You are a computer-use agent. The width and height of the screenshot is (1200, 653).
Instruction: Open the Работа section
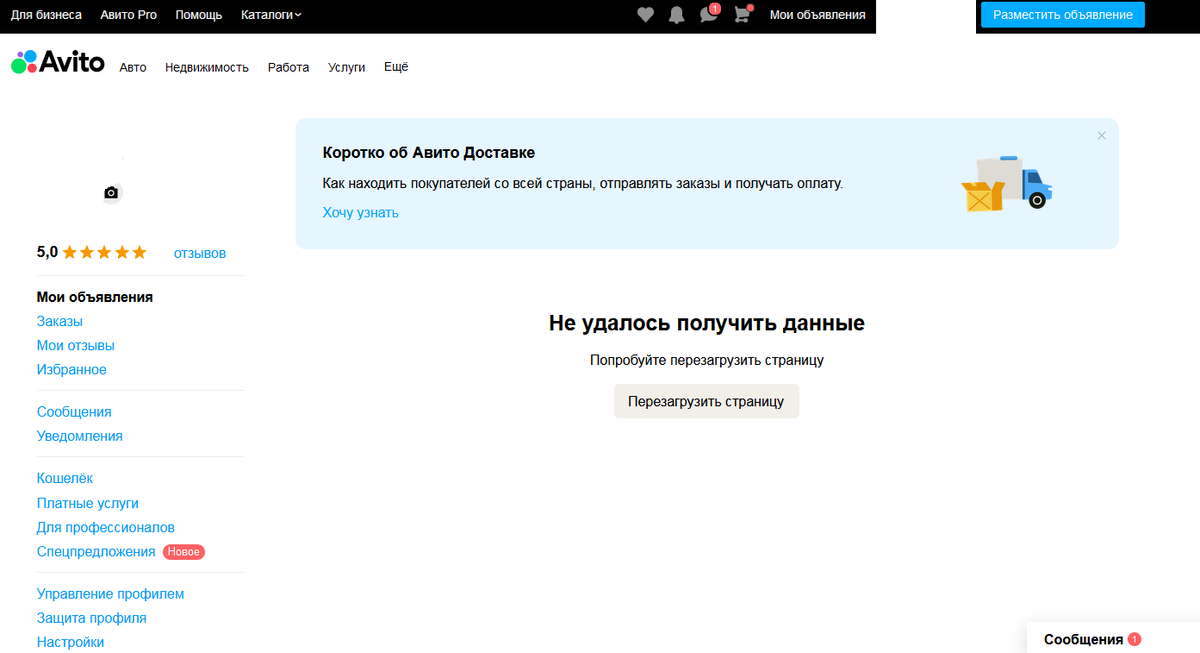click(288, 67)
